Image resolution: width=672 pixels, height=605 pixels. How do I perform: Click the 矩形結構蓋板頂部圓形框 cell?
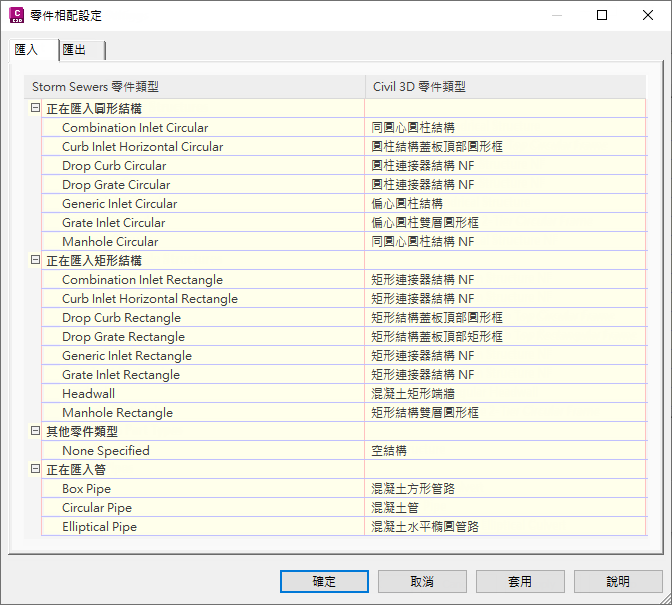point(506,317)
